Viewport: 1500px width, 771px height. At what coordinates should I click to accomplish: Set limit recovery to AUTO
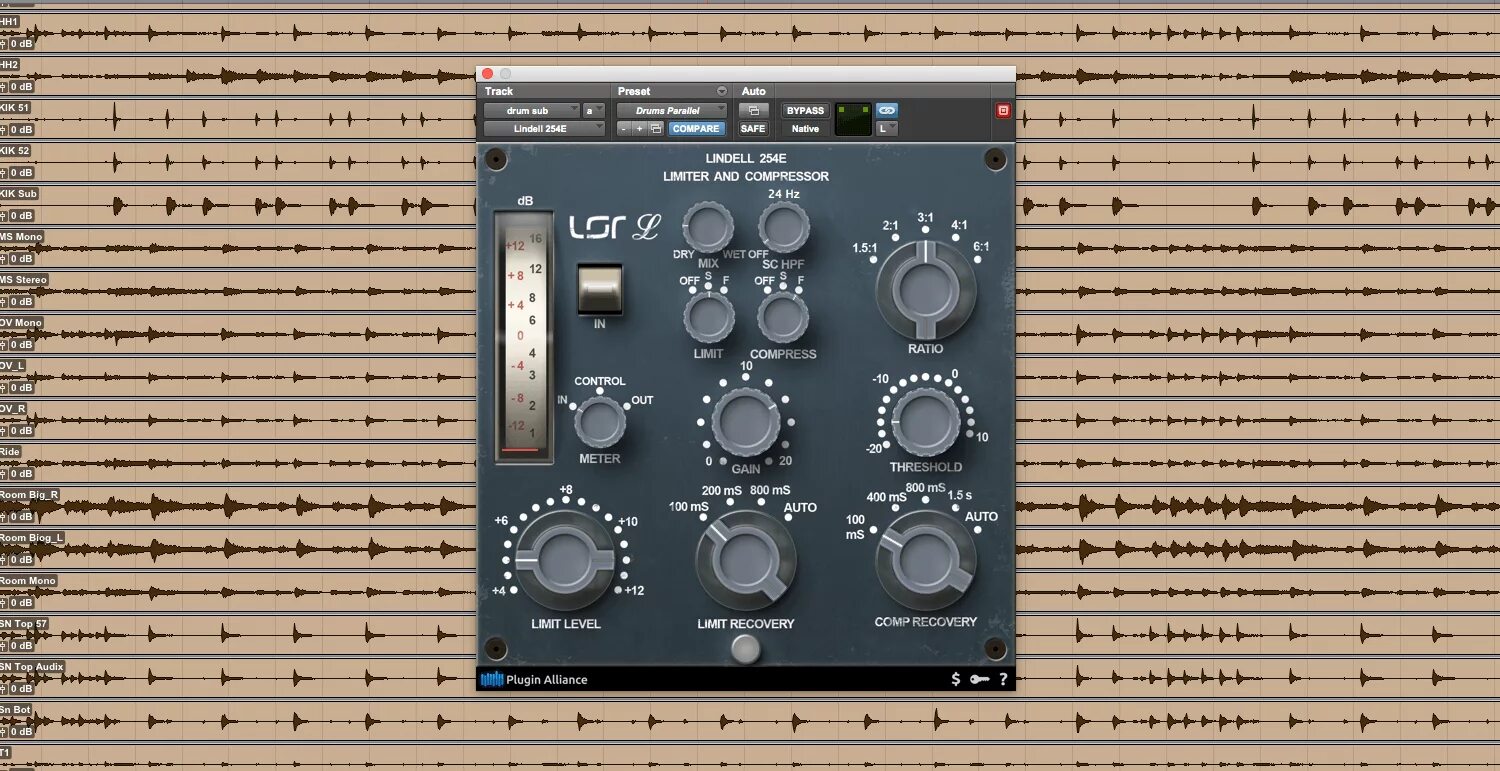pos(800,508)
